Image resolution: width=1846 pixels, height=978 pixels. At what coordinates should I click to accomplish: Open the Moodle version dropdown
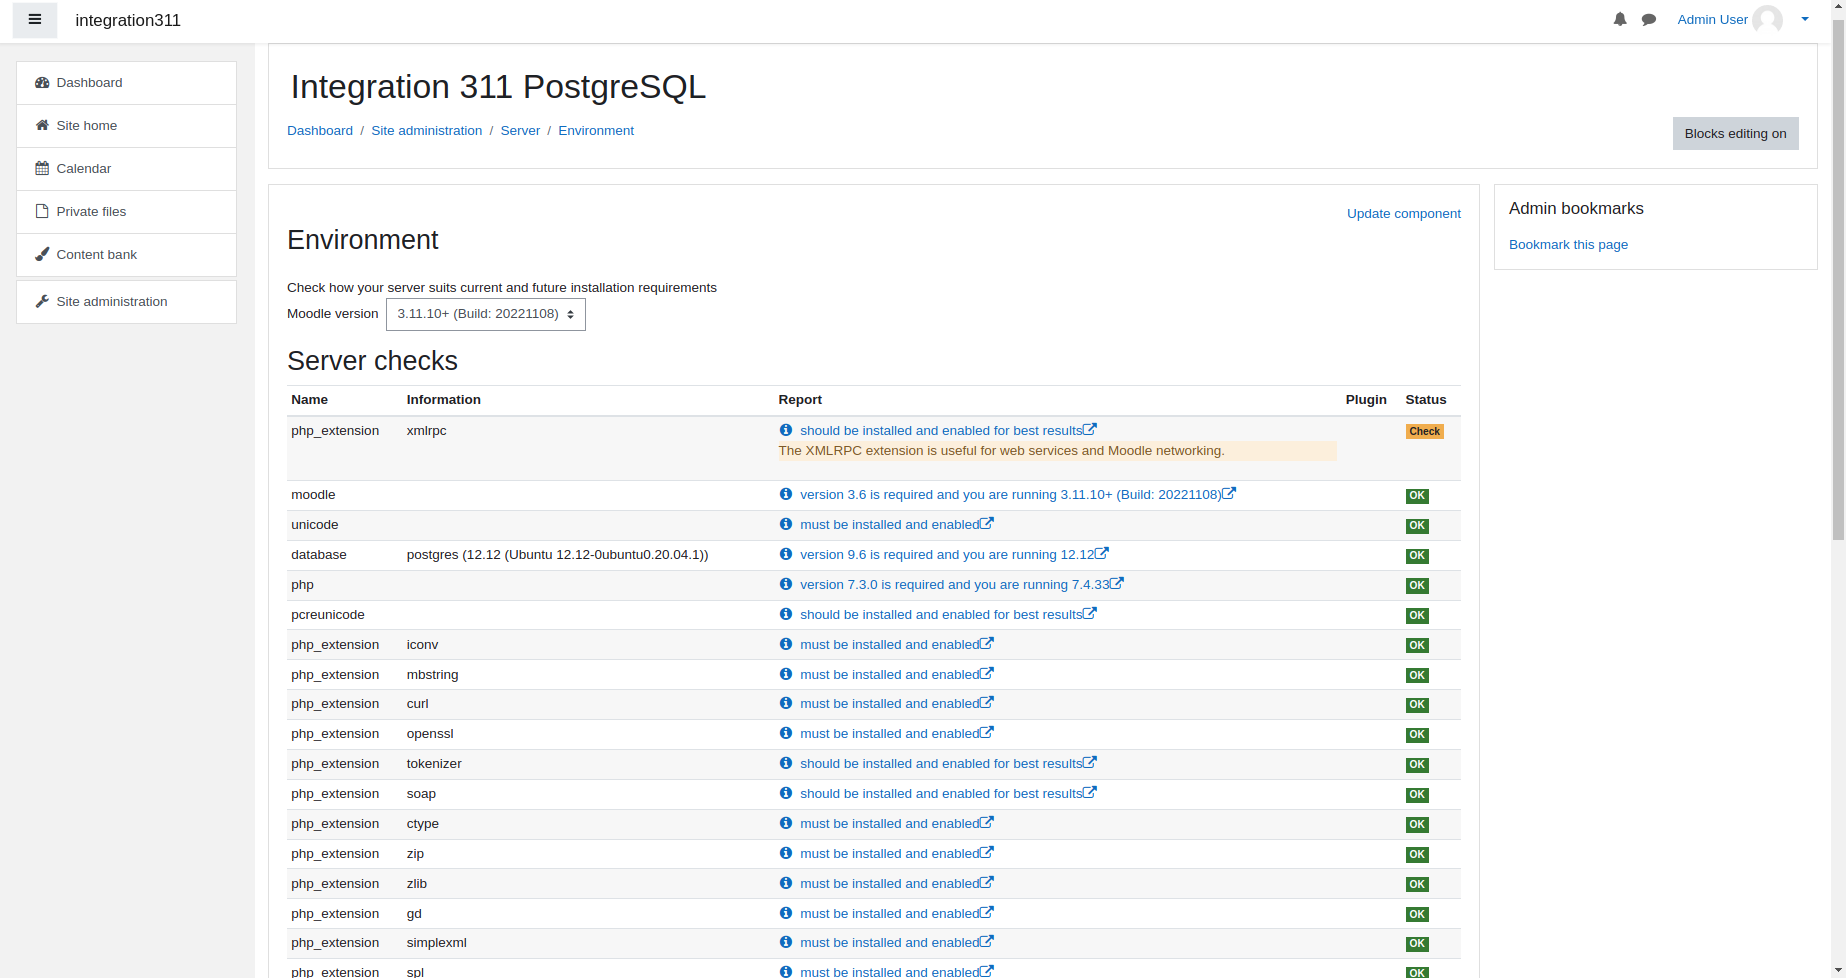point(486,314)
